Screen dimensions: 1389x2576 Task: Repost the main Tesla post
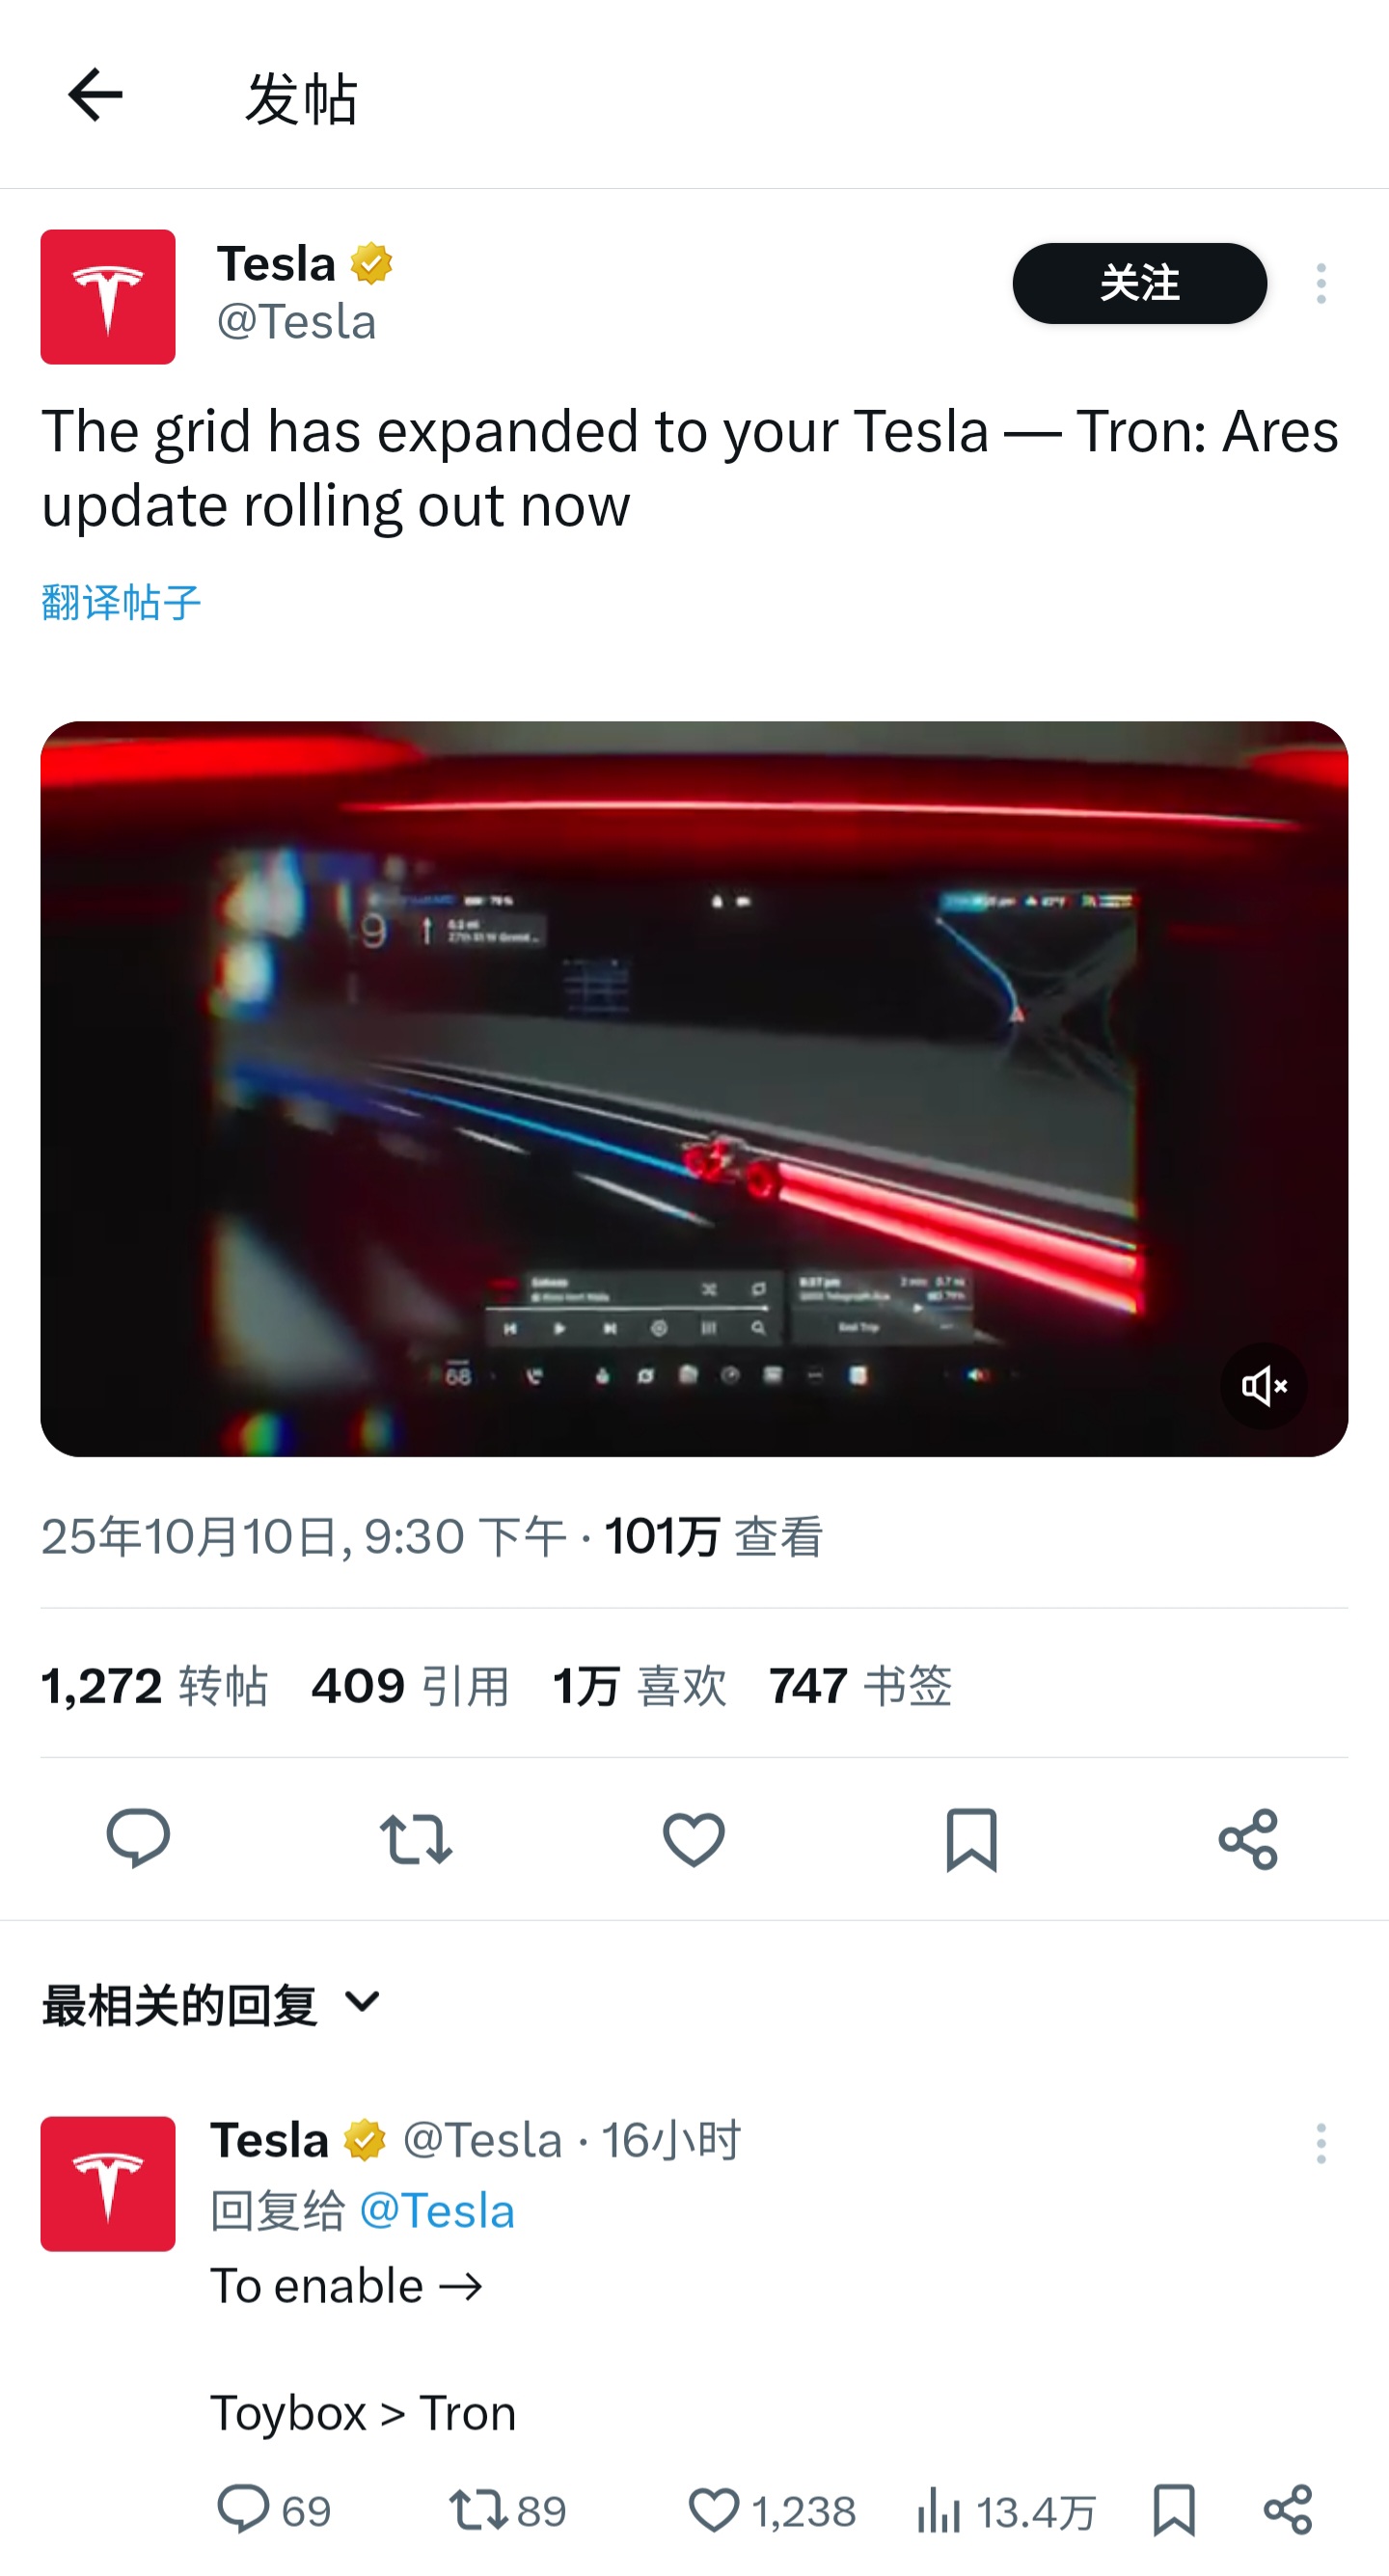[x=416, y=1838]
